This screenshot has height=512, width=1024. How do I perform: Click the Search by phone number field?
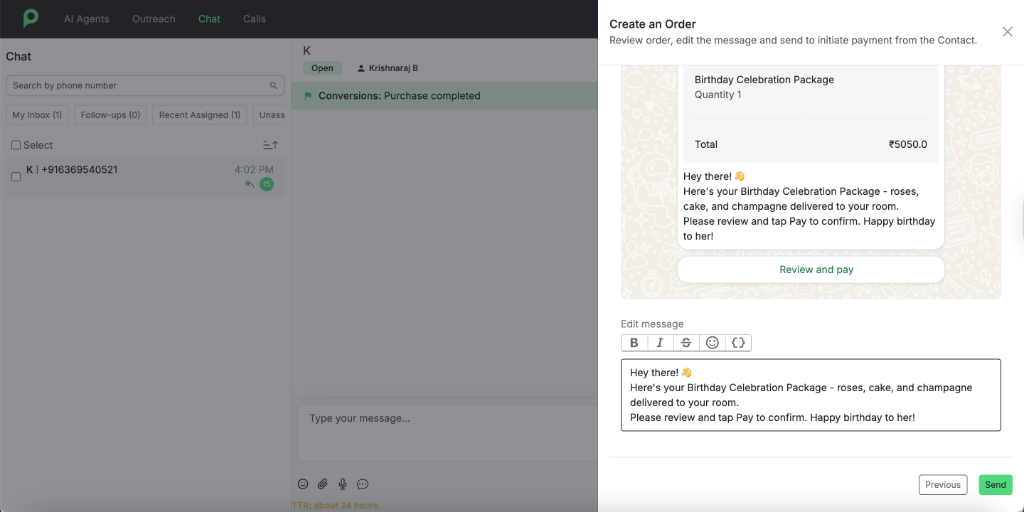click(x=145, y=86)
